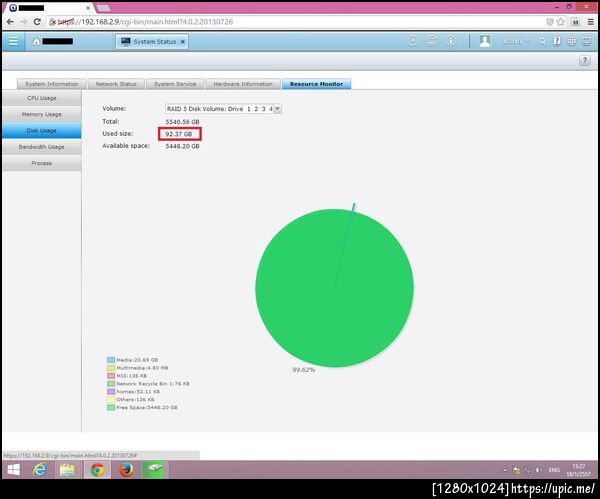Switch to System Information tab

pos(52,84)
